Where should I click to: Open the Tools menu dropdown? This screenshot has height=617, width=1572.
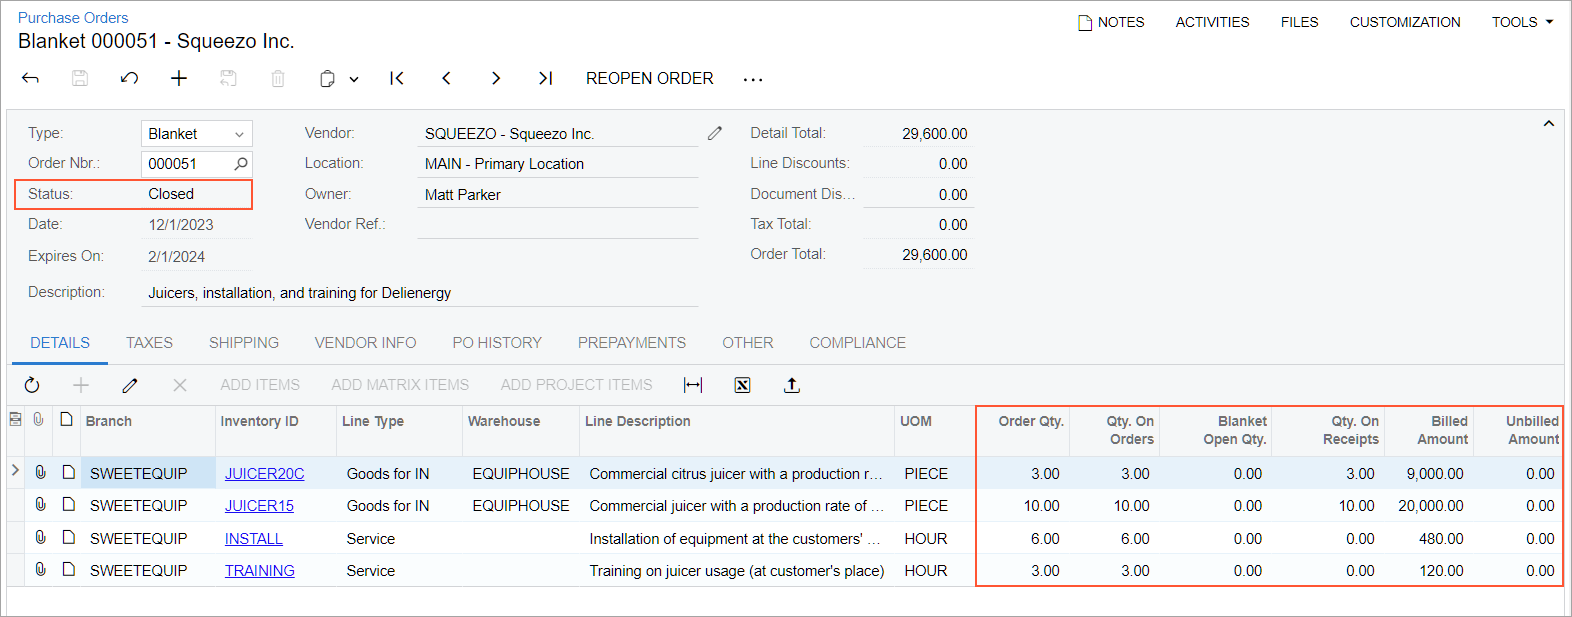coord(1522,22)
